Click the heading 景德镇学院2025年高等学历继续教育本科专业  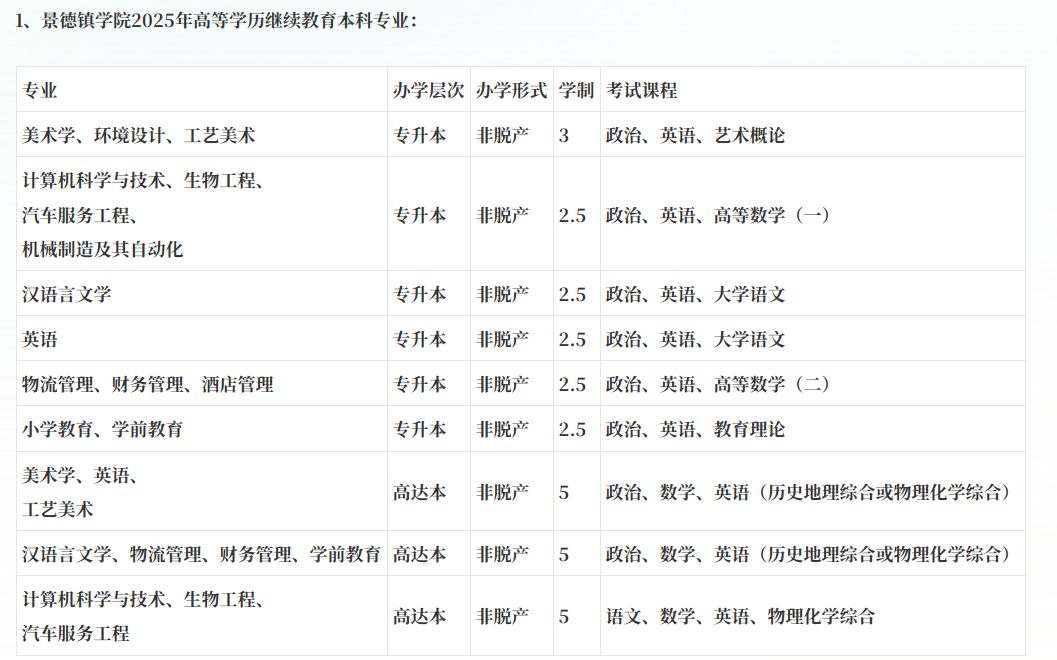point(218,21)
